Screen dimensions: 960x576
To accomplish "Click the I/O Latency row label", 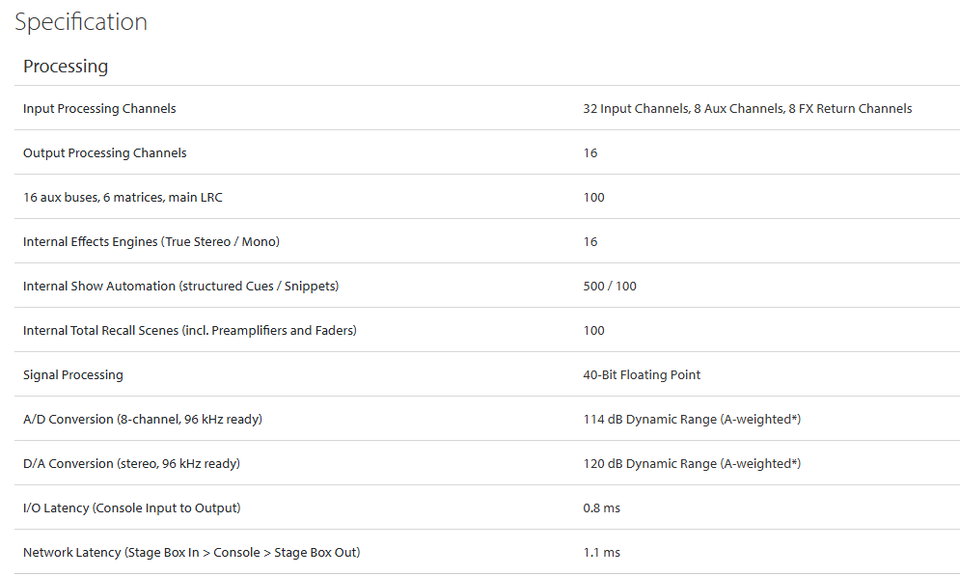I will (132, 508).
